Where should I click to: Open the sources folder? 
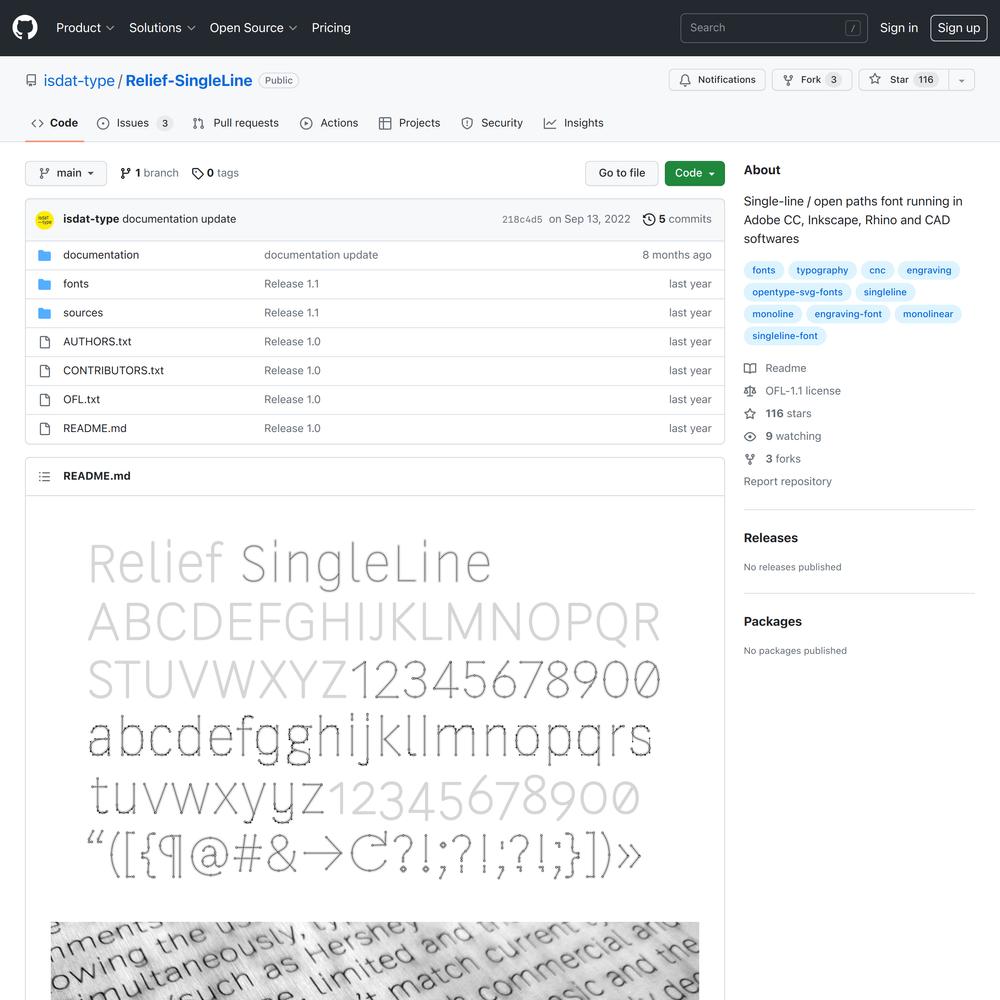coord(83,312)
